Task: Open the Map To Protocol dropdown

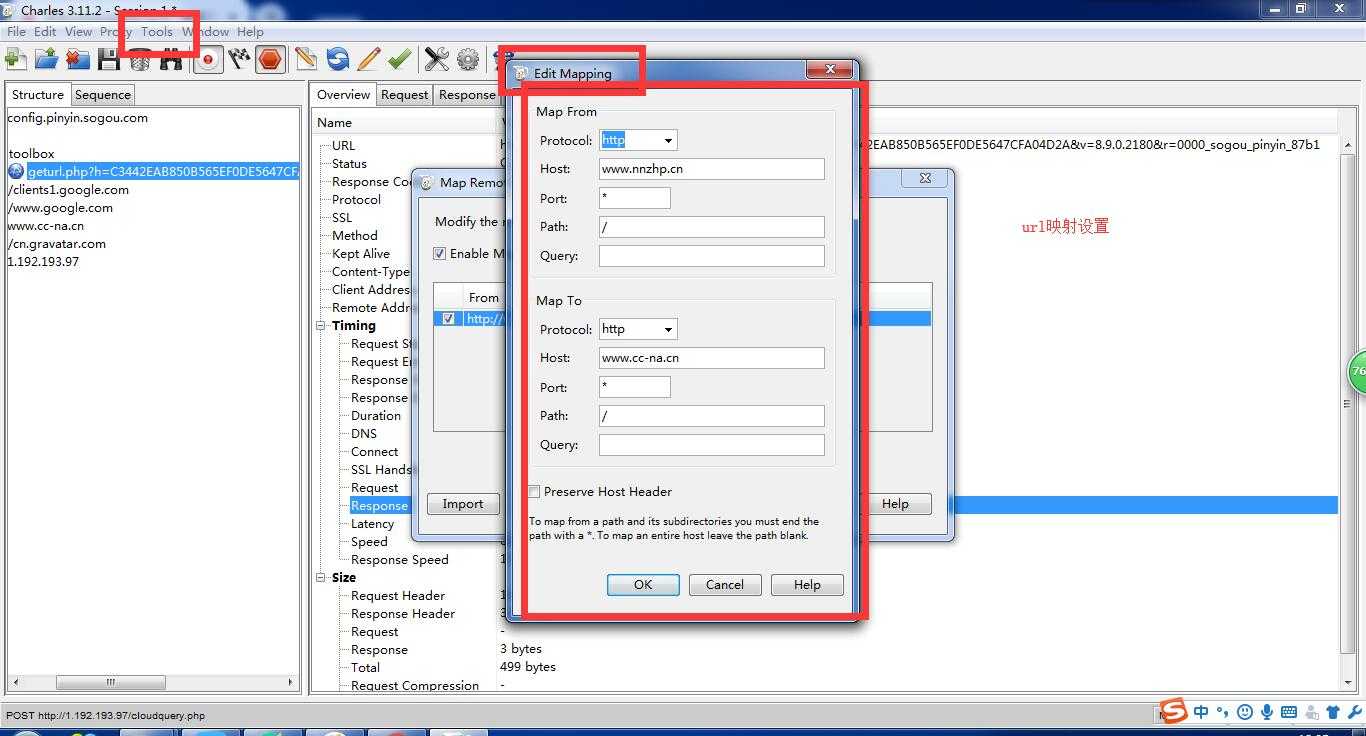Action: (x=668, y=329)
